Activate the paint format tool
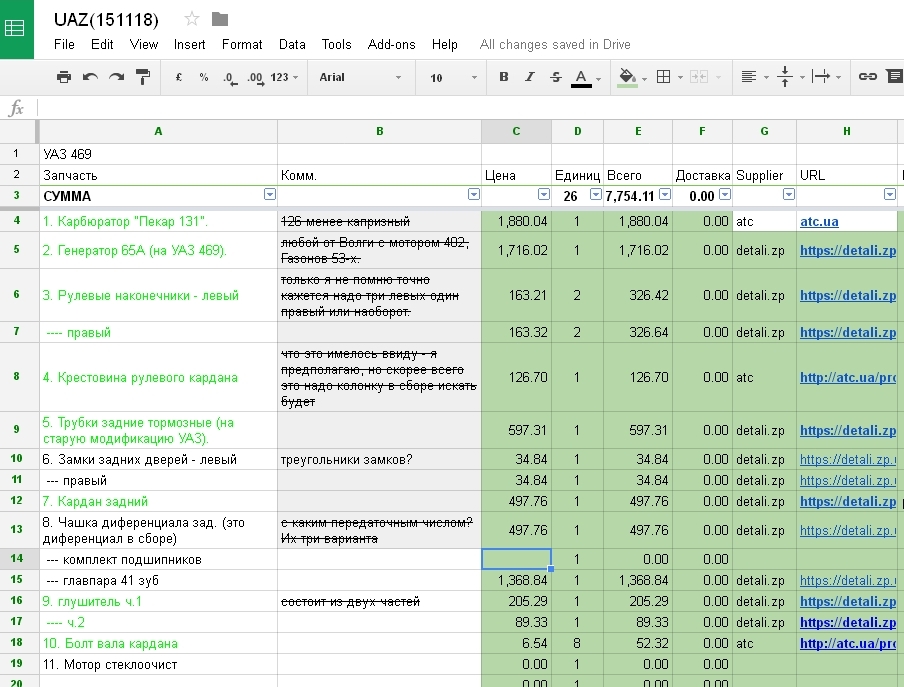This screenshot has height=687, width=904. click(143, 77)
